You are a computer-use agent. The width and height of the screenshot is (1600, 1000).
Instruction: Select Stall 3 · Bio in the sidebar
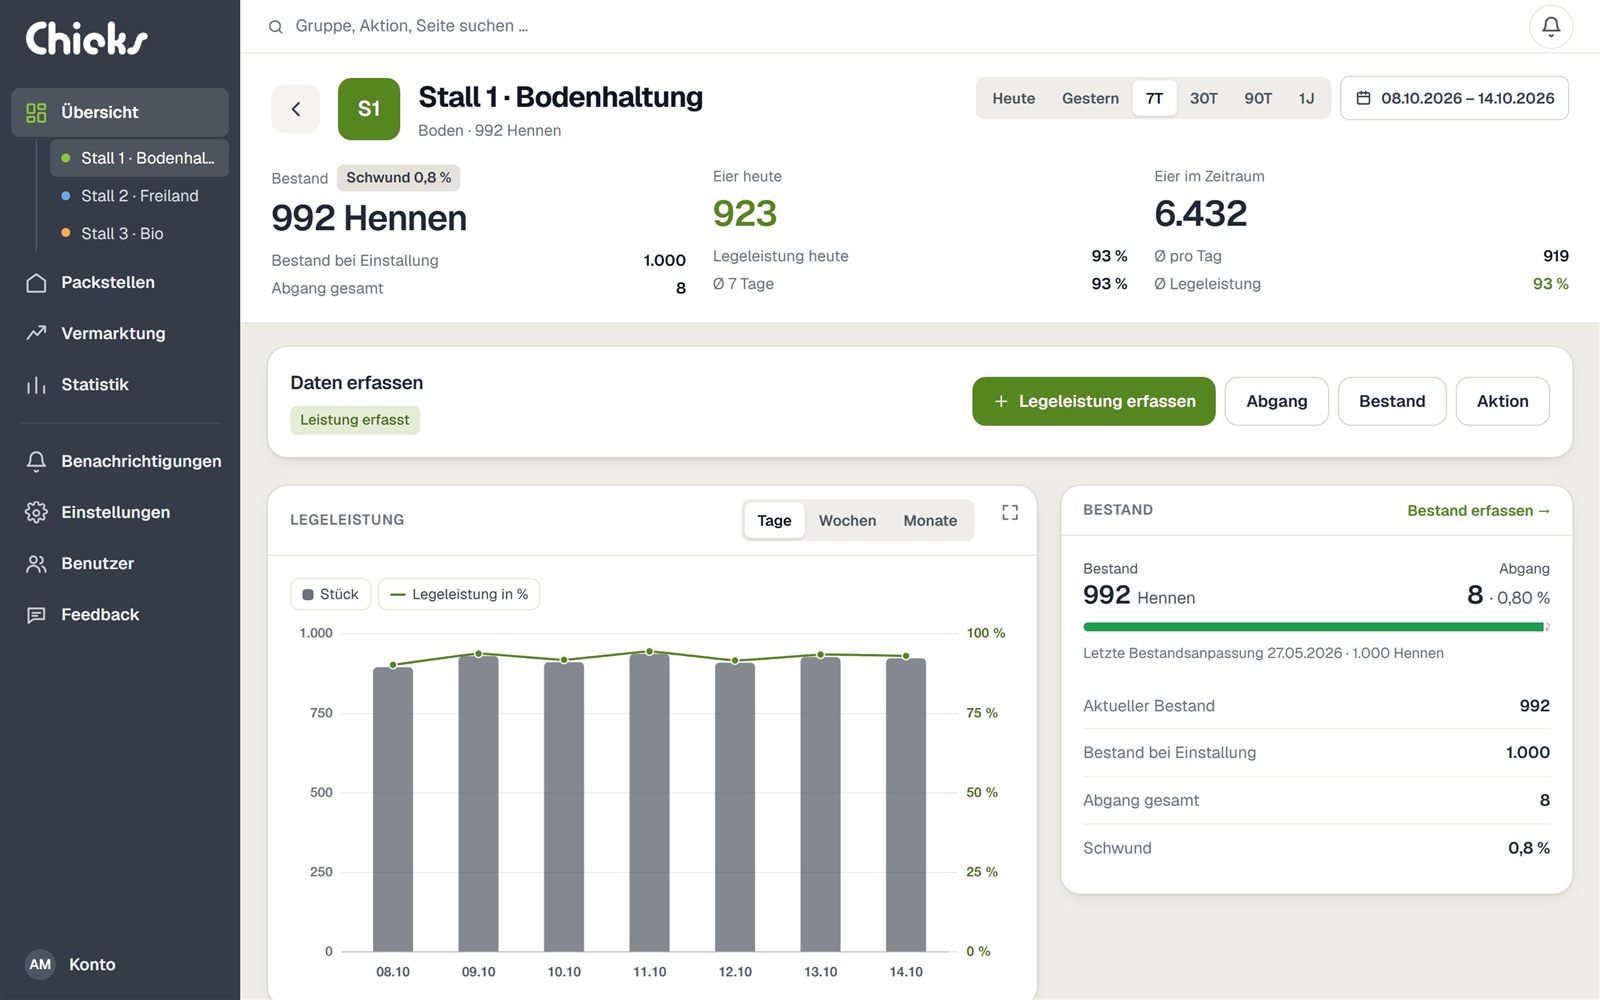click(x=139, y=233)
